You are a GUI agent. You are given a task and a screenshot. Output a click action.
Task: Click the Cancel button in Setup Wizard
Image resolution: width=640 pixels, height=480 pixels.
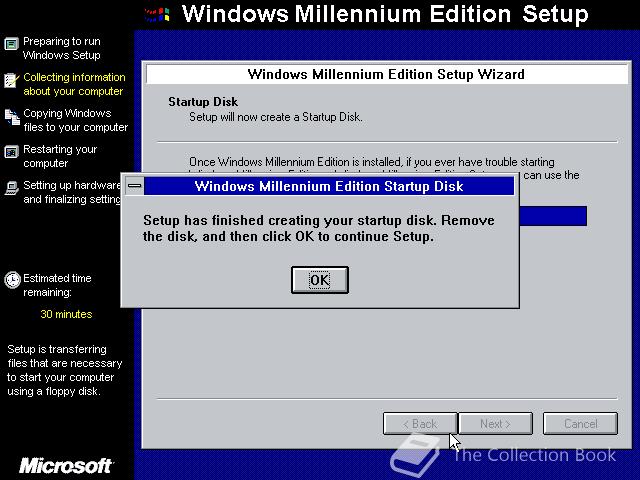pos(580,424)
